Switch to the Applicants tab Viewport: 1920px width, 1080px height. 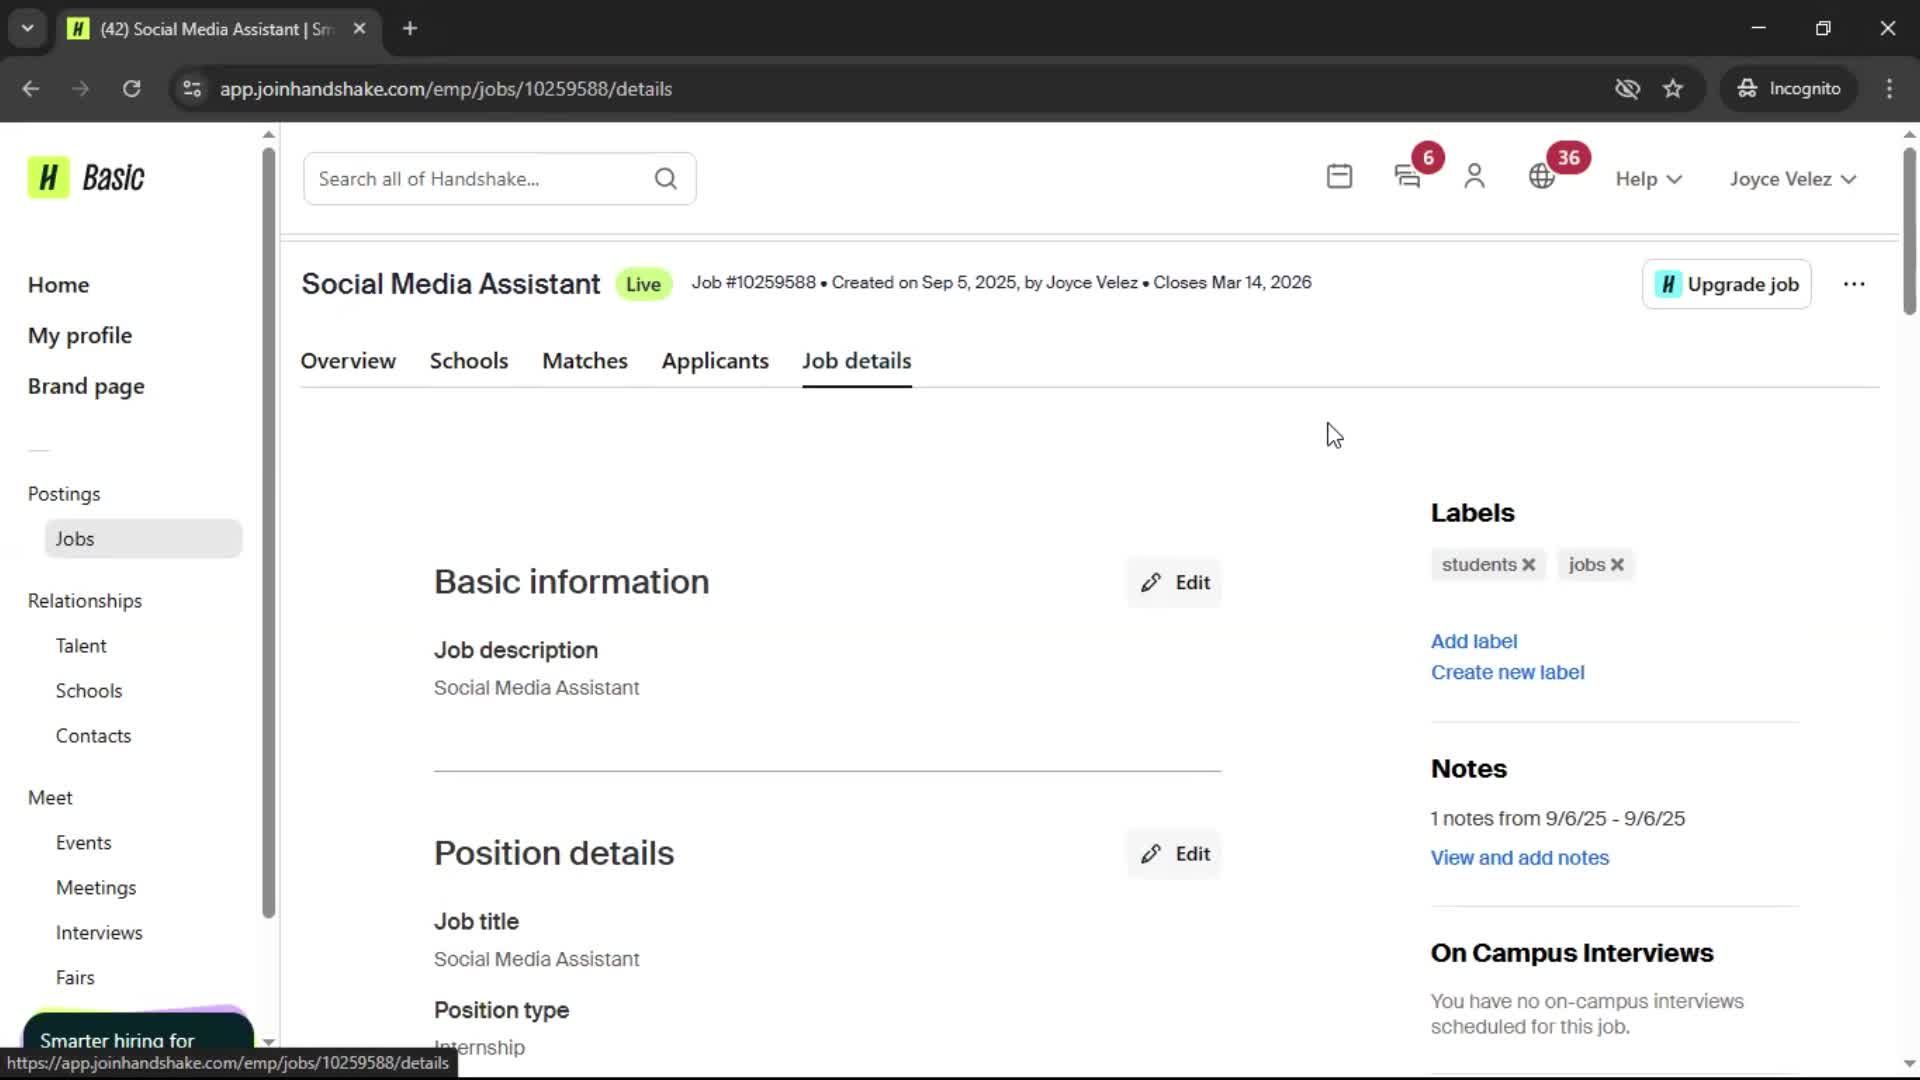[x=715, y=361]
